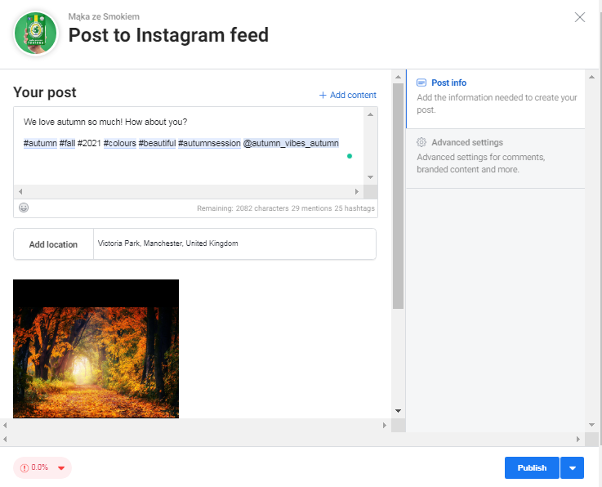
Task: Click the Advanced settings gear icon
Action: click(421, 142)
